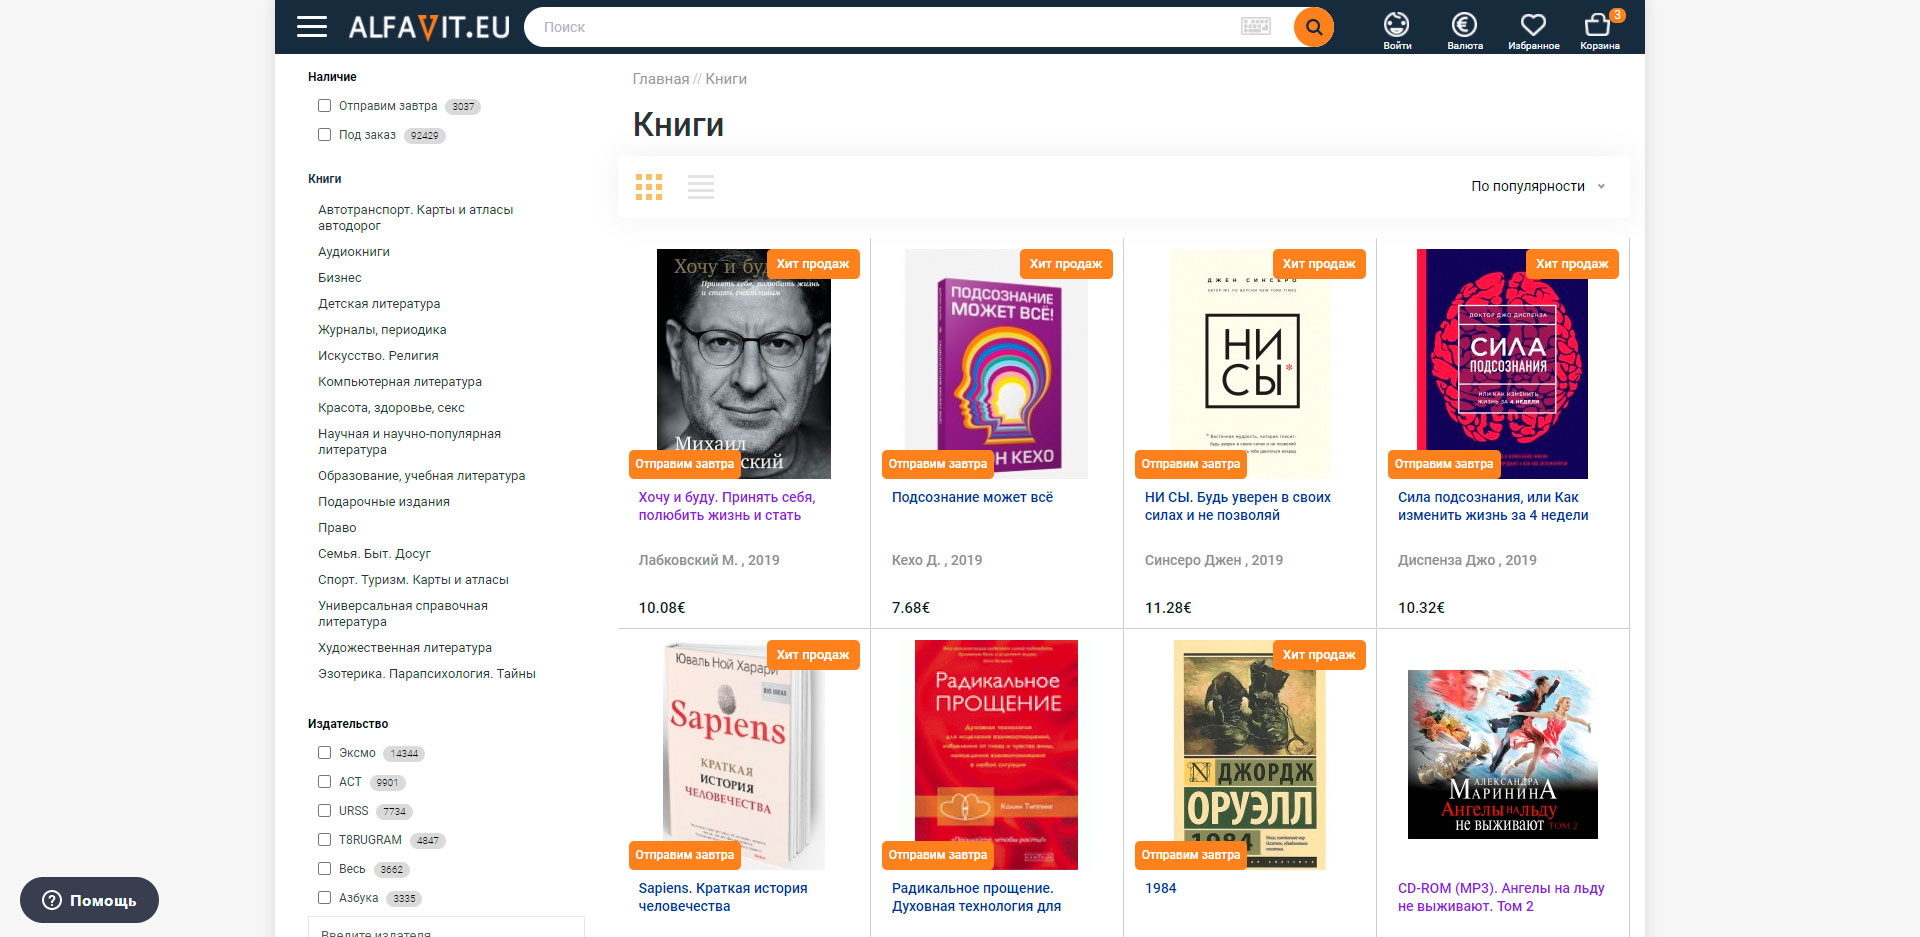Image resolution: width=1920 pixels, height=937 pixels.
Task: Switch to list view icon
Action: (701, 187)
